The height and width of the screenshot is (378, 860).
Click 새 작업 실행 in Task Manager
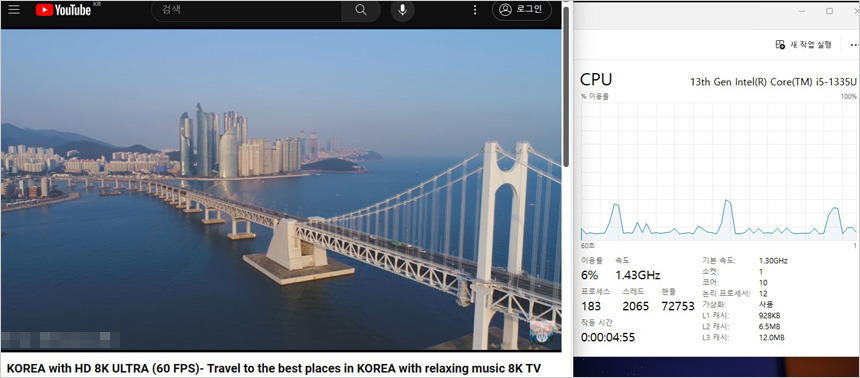[x=803, y=45]
